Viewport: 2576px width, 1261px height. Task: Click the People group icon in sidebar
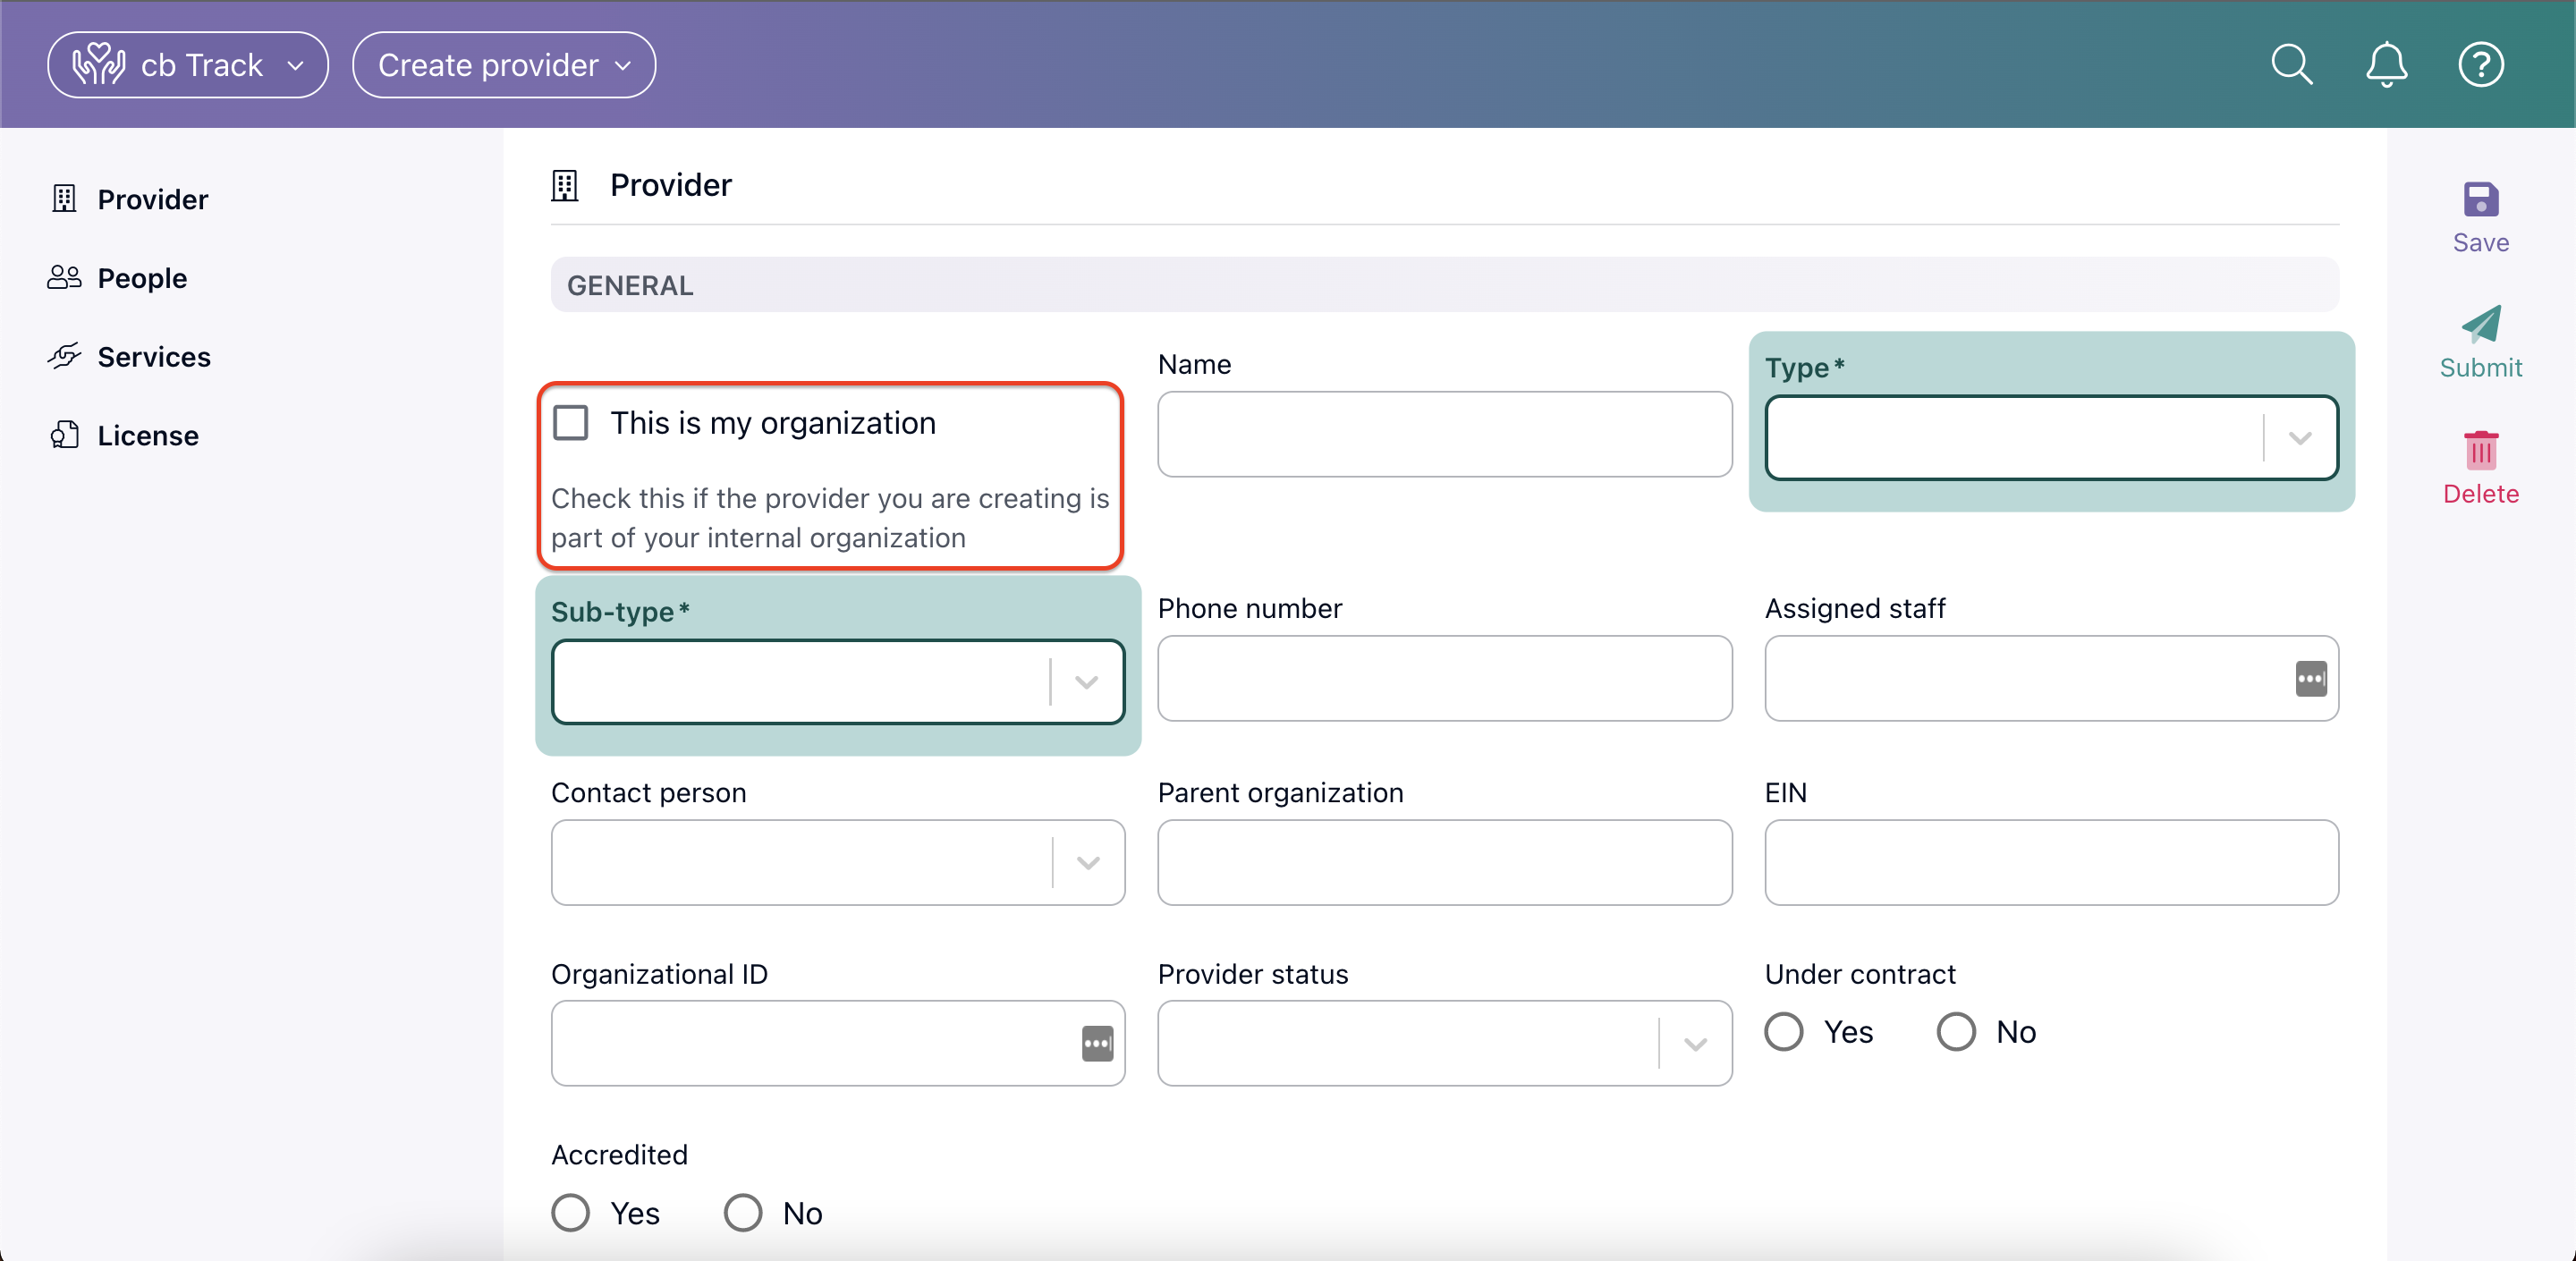[64, 277]
